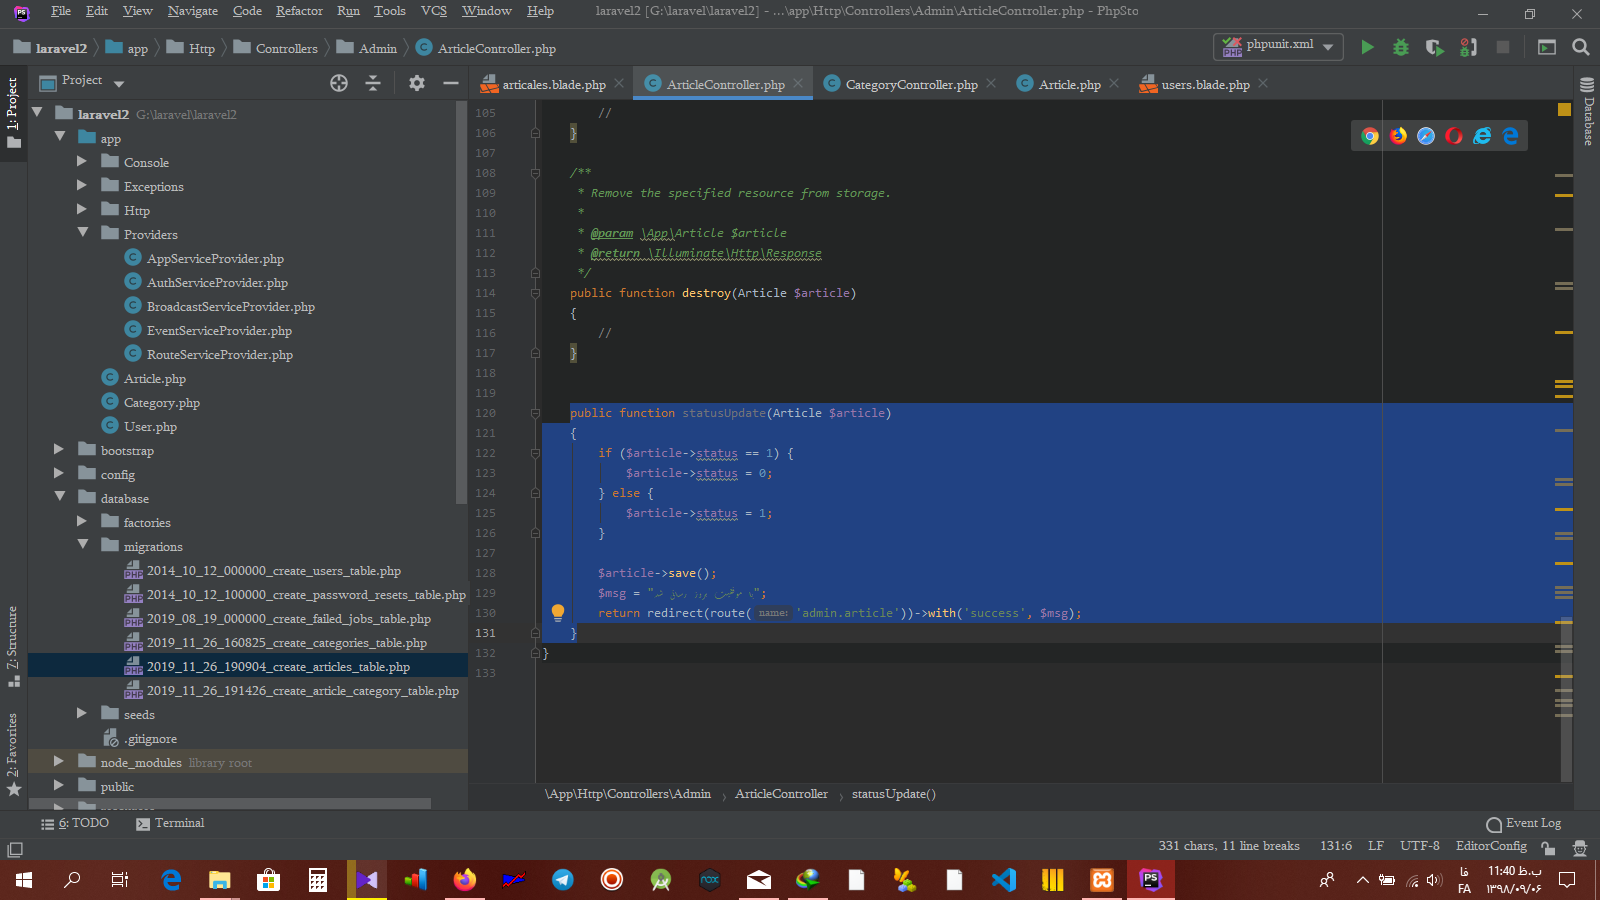Screen dimensions: 1600x900
Task: Open the Terminal tool window
Action: click(170, 823)
